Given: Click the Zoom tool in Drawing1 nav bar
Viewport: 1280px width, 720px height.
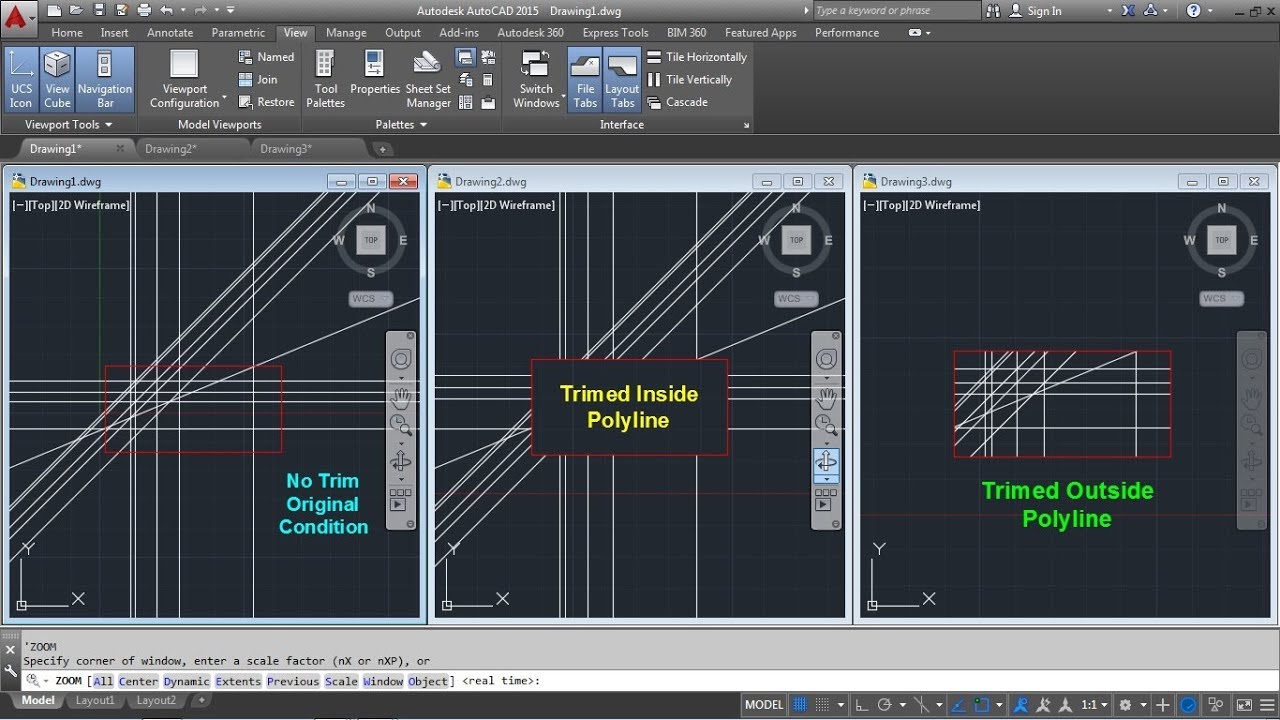Looking at the screenshot, I should [x=401, y=424].
